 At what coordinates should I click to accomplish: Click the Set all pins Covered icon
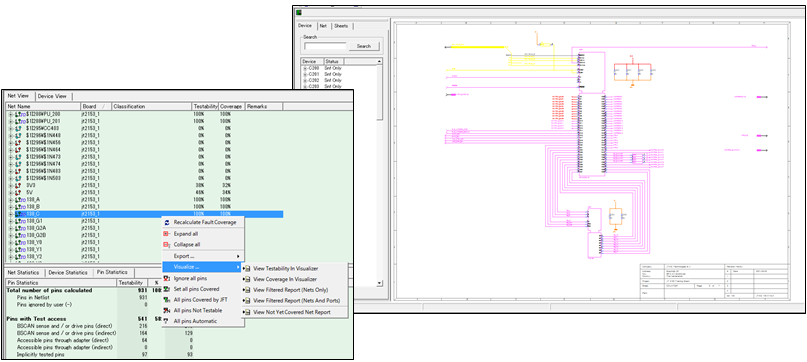coord(166,289)
